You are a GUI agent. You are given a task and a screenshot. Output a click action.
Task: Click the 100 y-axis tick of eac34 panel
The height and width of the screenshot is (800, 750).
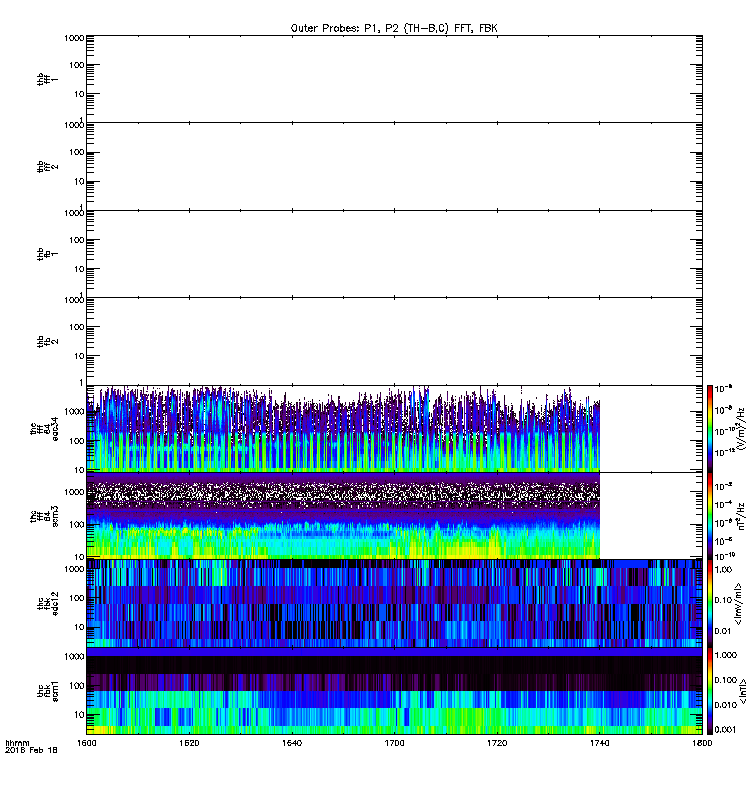[78, 441]
